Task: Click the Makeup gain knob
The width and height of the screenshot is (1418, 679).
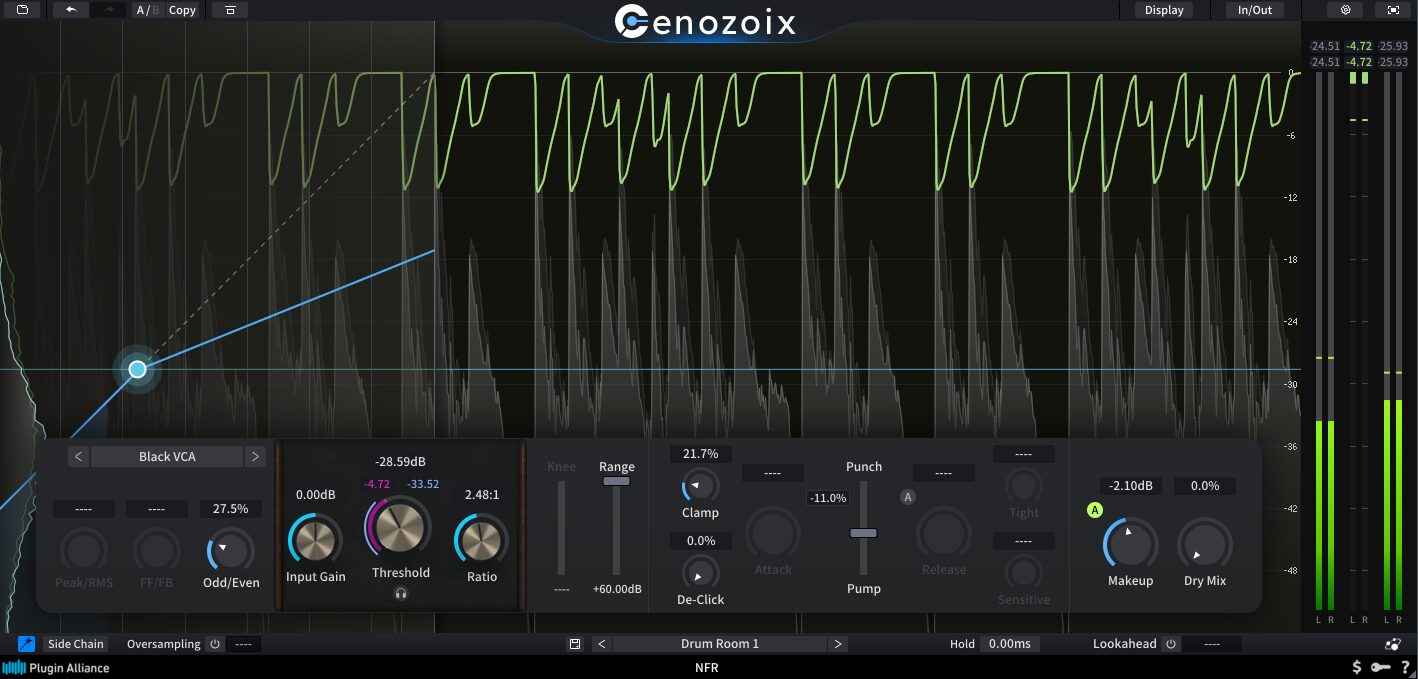Action: coord(1131,545)
